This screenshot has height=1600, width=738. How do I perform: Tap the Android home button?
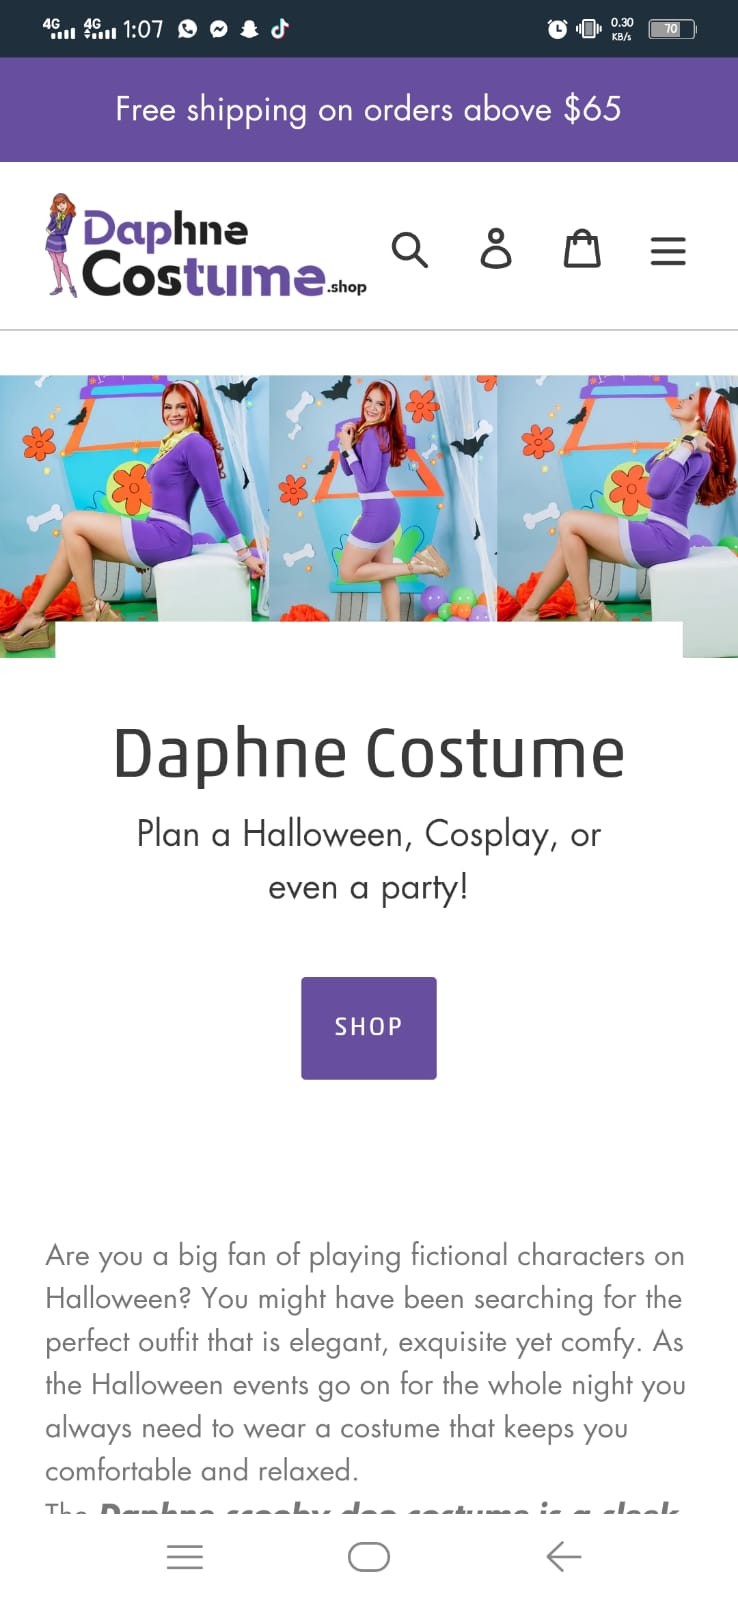[369, 1557]
